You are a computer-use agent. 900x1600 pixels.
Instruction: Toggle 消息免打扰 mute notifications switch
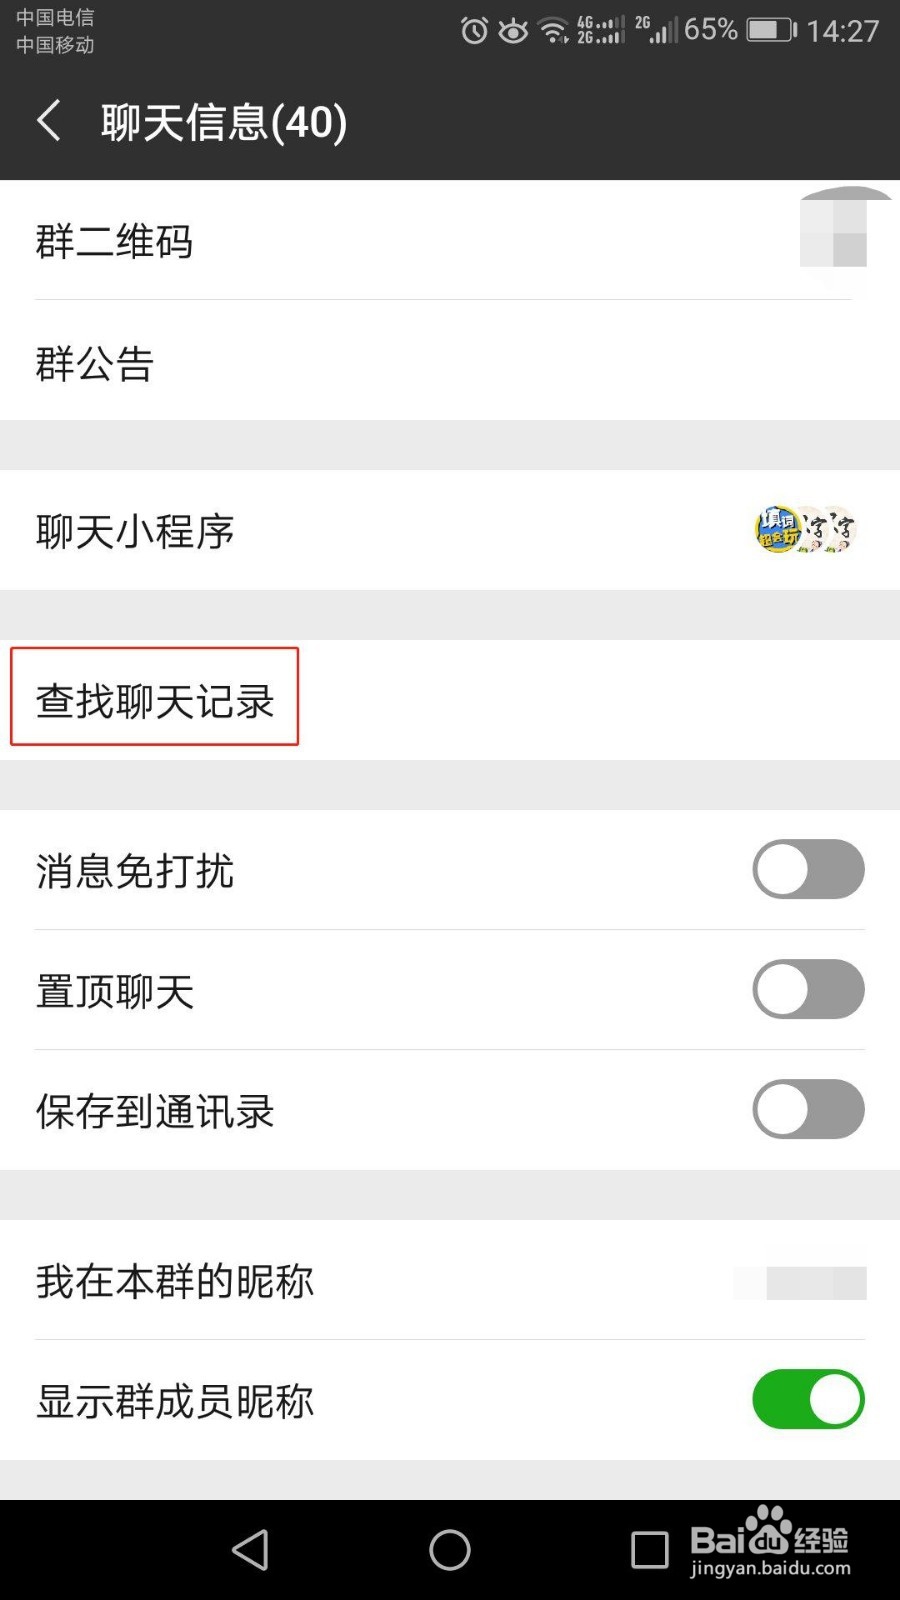[x=808, y=869]
